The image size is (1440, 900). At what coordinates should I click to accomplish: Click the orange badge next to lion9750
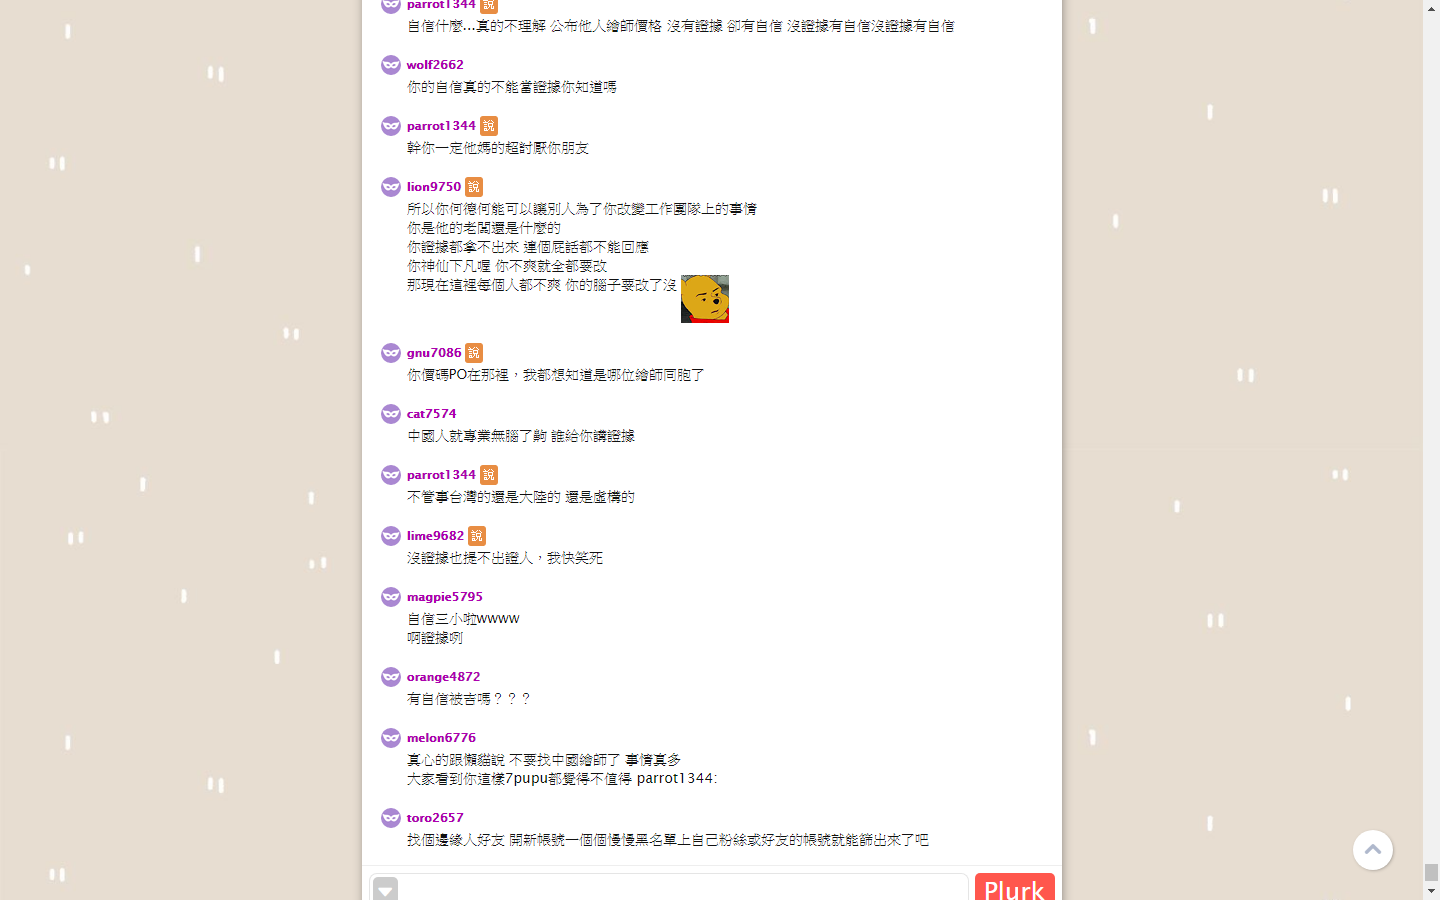[474, 187]
